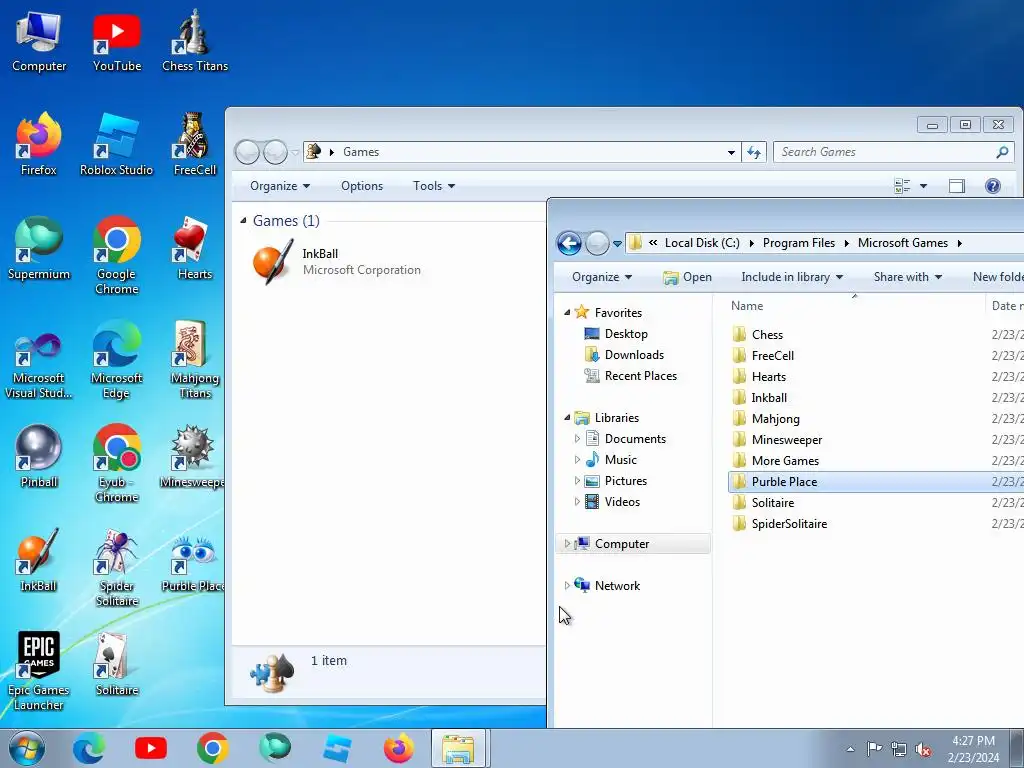The width and height of the screenshot is (1024, 768).
Task: Select InkBall in the Games window
Action: click(x=337, y=261)
